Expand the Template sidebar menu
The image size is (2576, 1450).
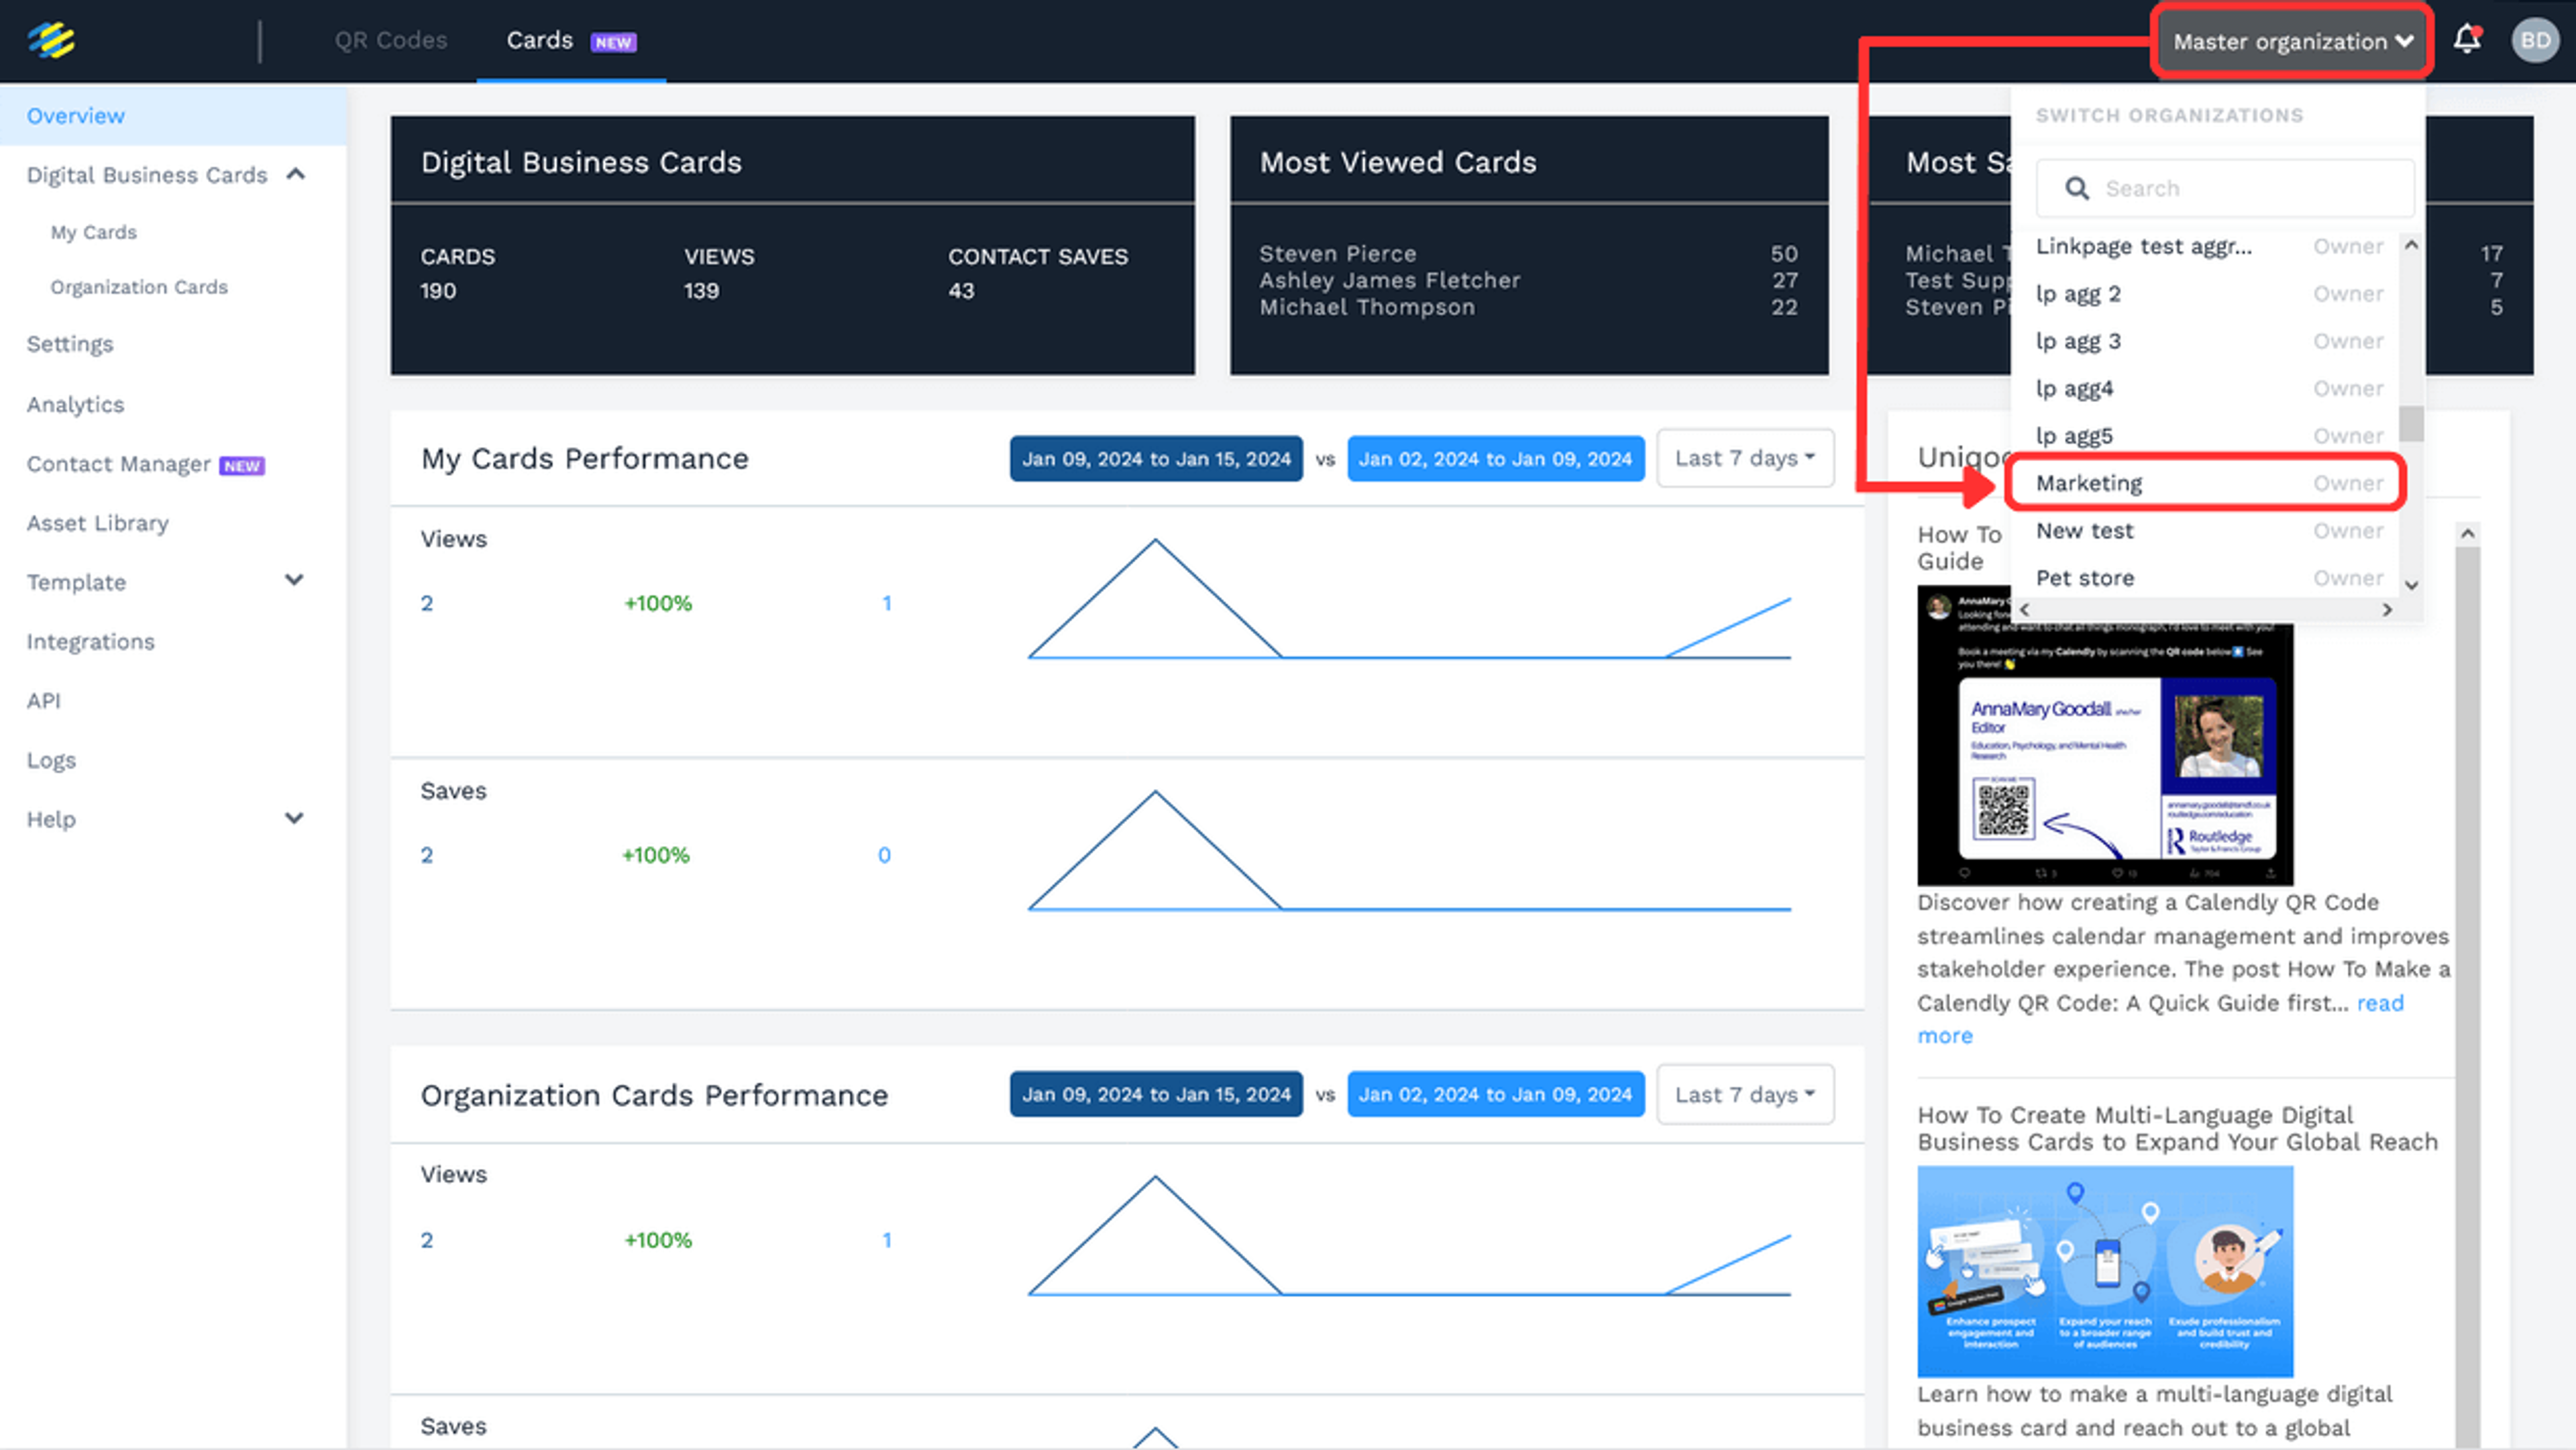pyautogui.click(x=293, y=580)
